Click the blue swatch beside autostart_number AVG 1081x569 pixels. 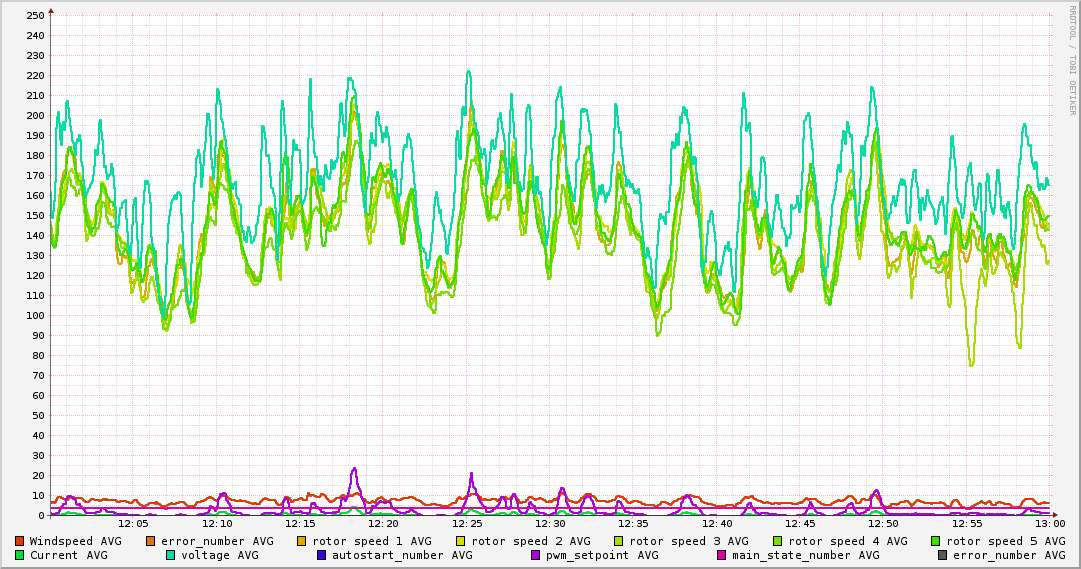pyautogui.click(x=321, y=555)
